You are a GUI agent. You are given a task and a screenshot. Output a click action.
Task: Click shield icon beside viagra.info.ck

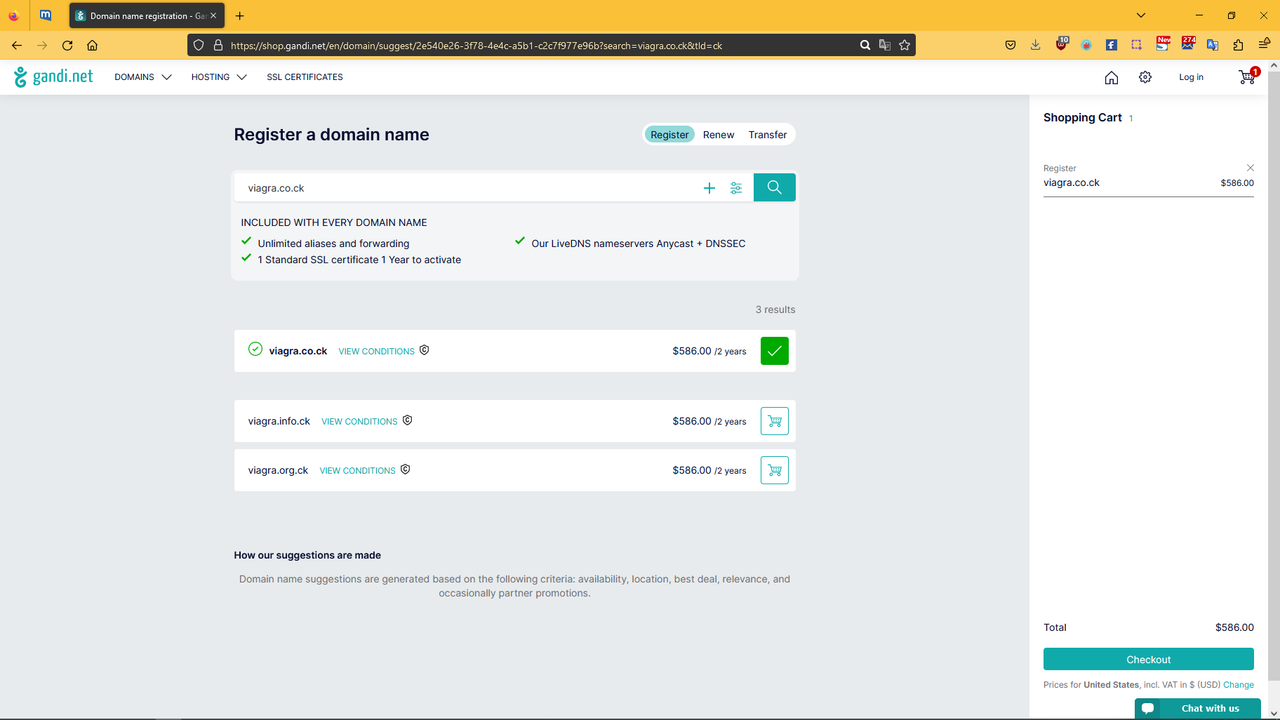[407, 420]
